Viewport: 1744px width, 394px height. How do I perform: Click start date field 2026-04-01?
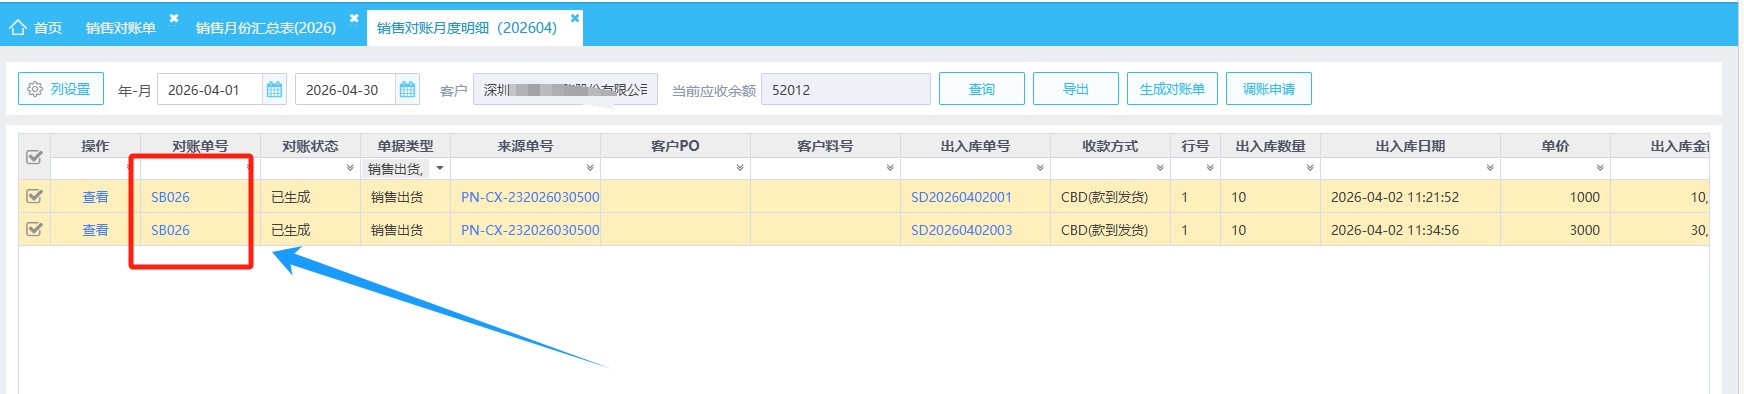coord(210,90)
